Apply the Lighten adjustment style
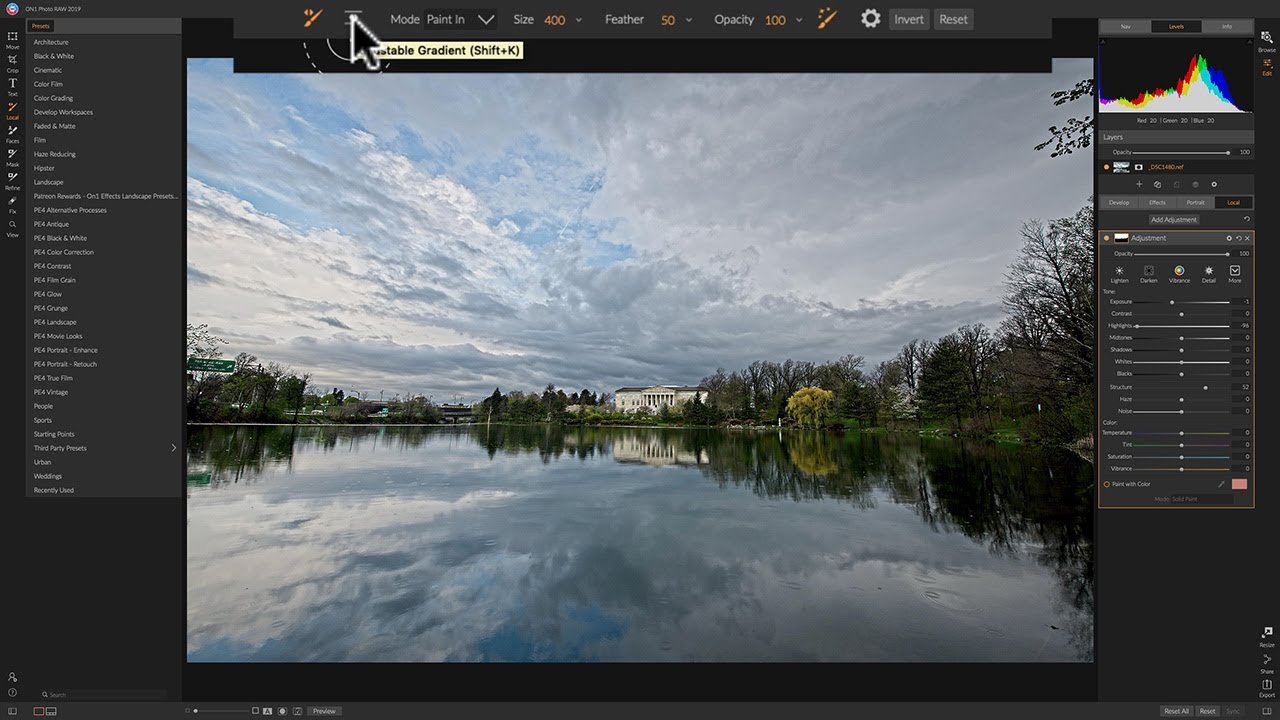Viewport: 1280px width, 720px height. tap(1119, 273)
